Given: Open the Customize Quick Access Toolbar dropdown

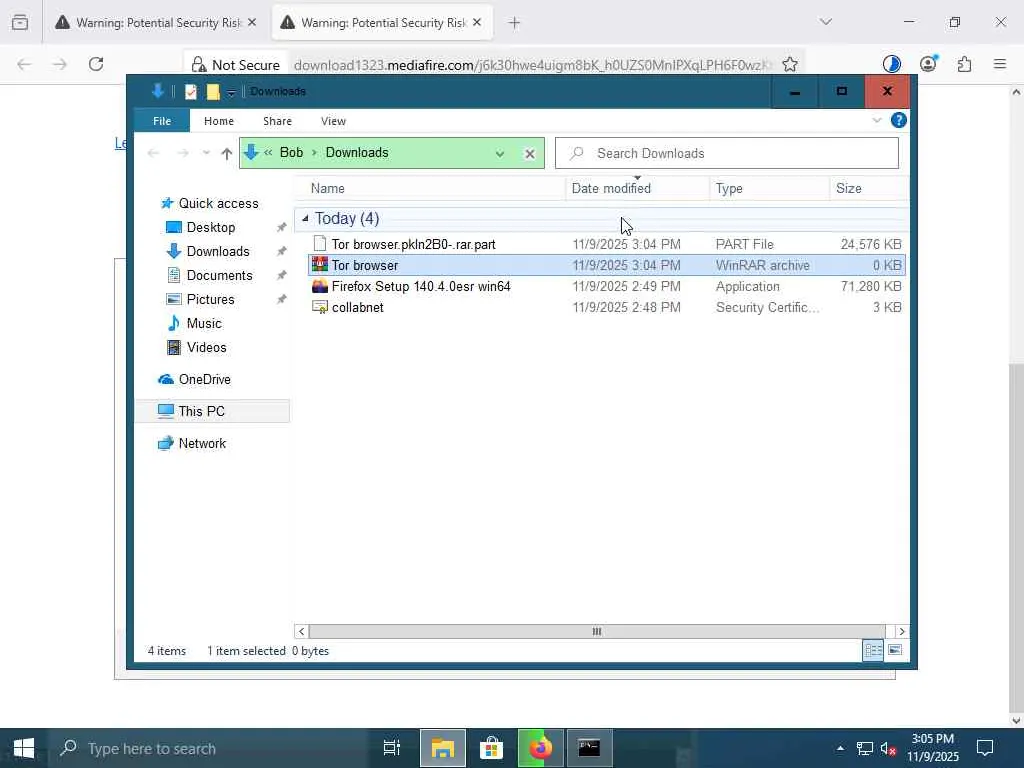Looking at the screenshot, I should [231, 93].
